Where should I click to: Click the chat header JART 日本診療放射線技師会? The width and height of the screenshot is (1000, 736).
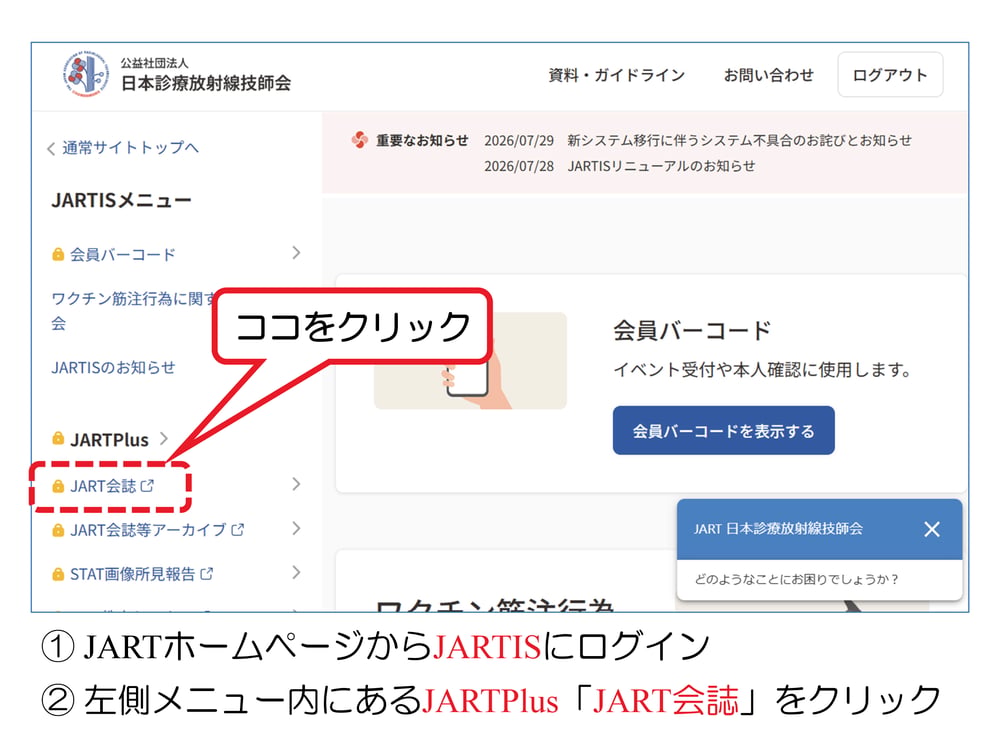(778, 529)
